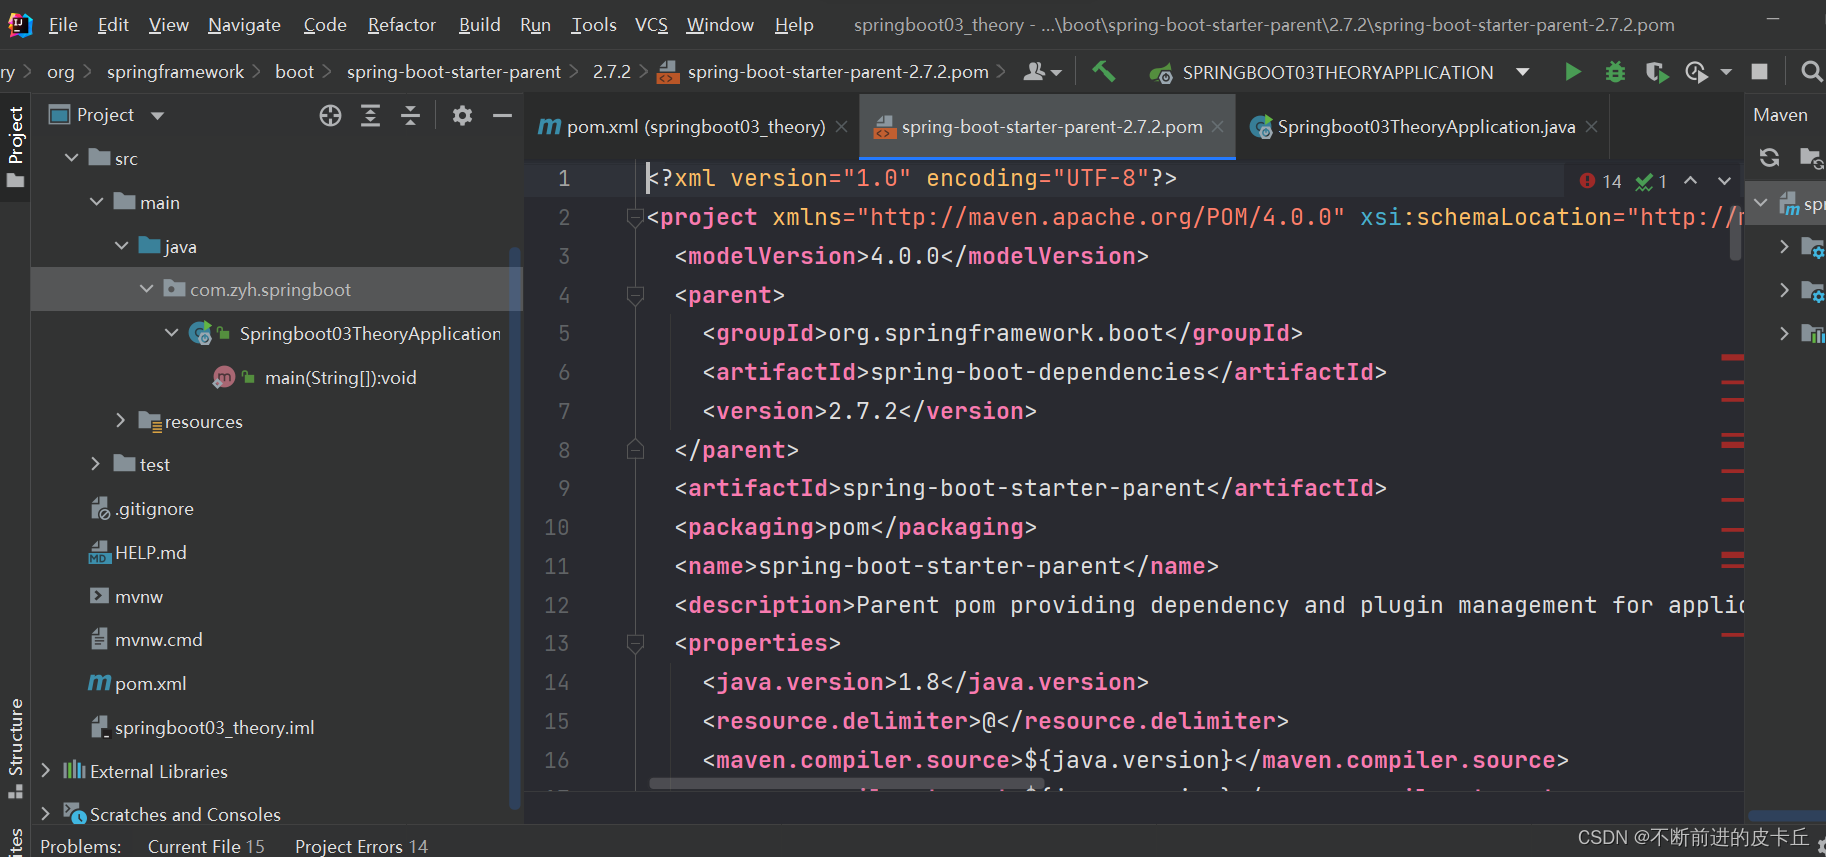Open the VCS menu
This screenshot has height=857, width=1826.
coord(651,25)
